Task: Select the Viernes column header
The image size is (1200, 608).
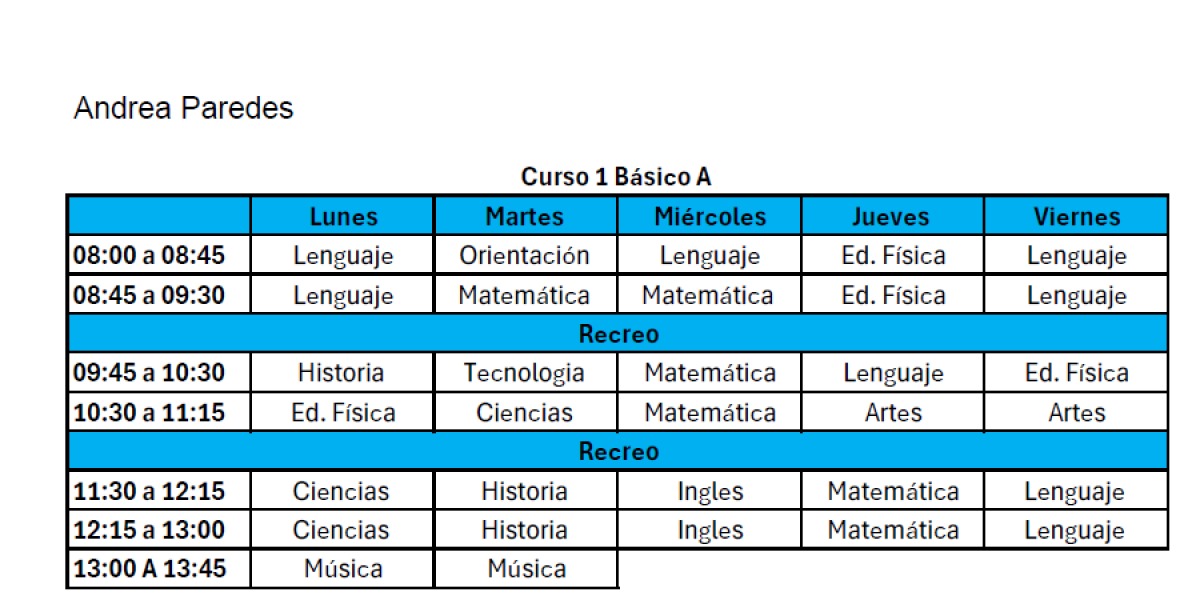Action: [x=1076, y=216]
